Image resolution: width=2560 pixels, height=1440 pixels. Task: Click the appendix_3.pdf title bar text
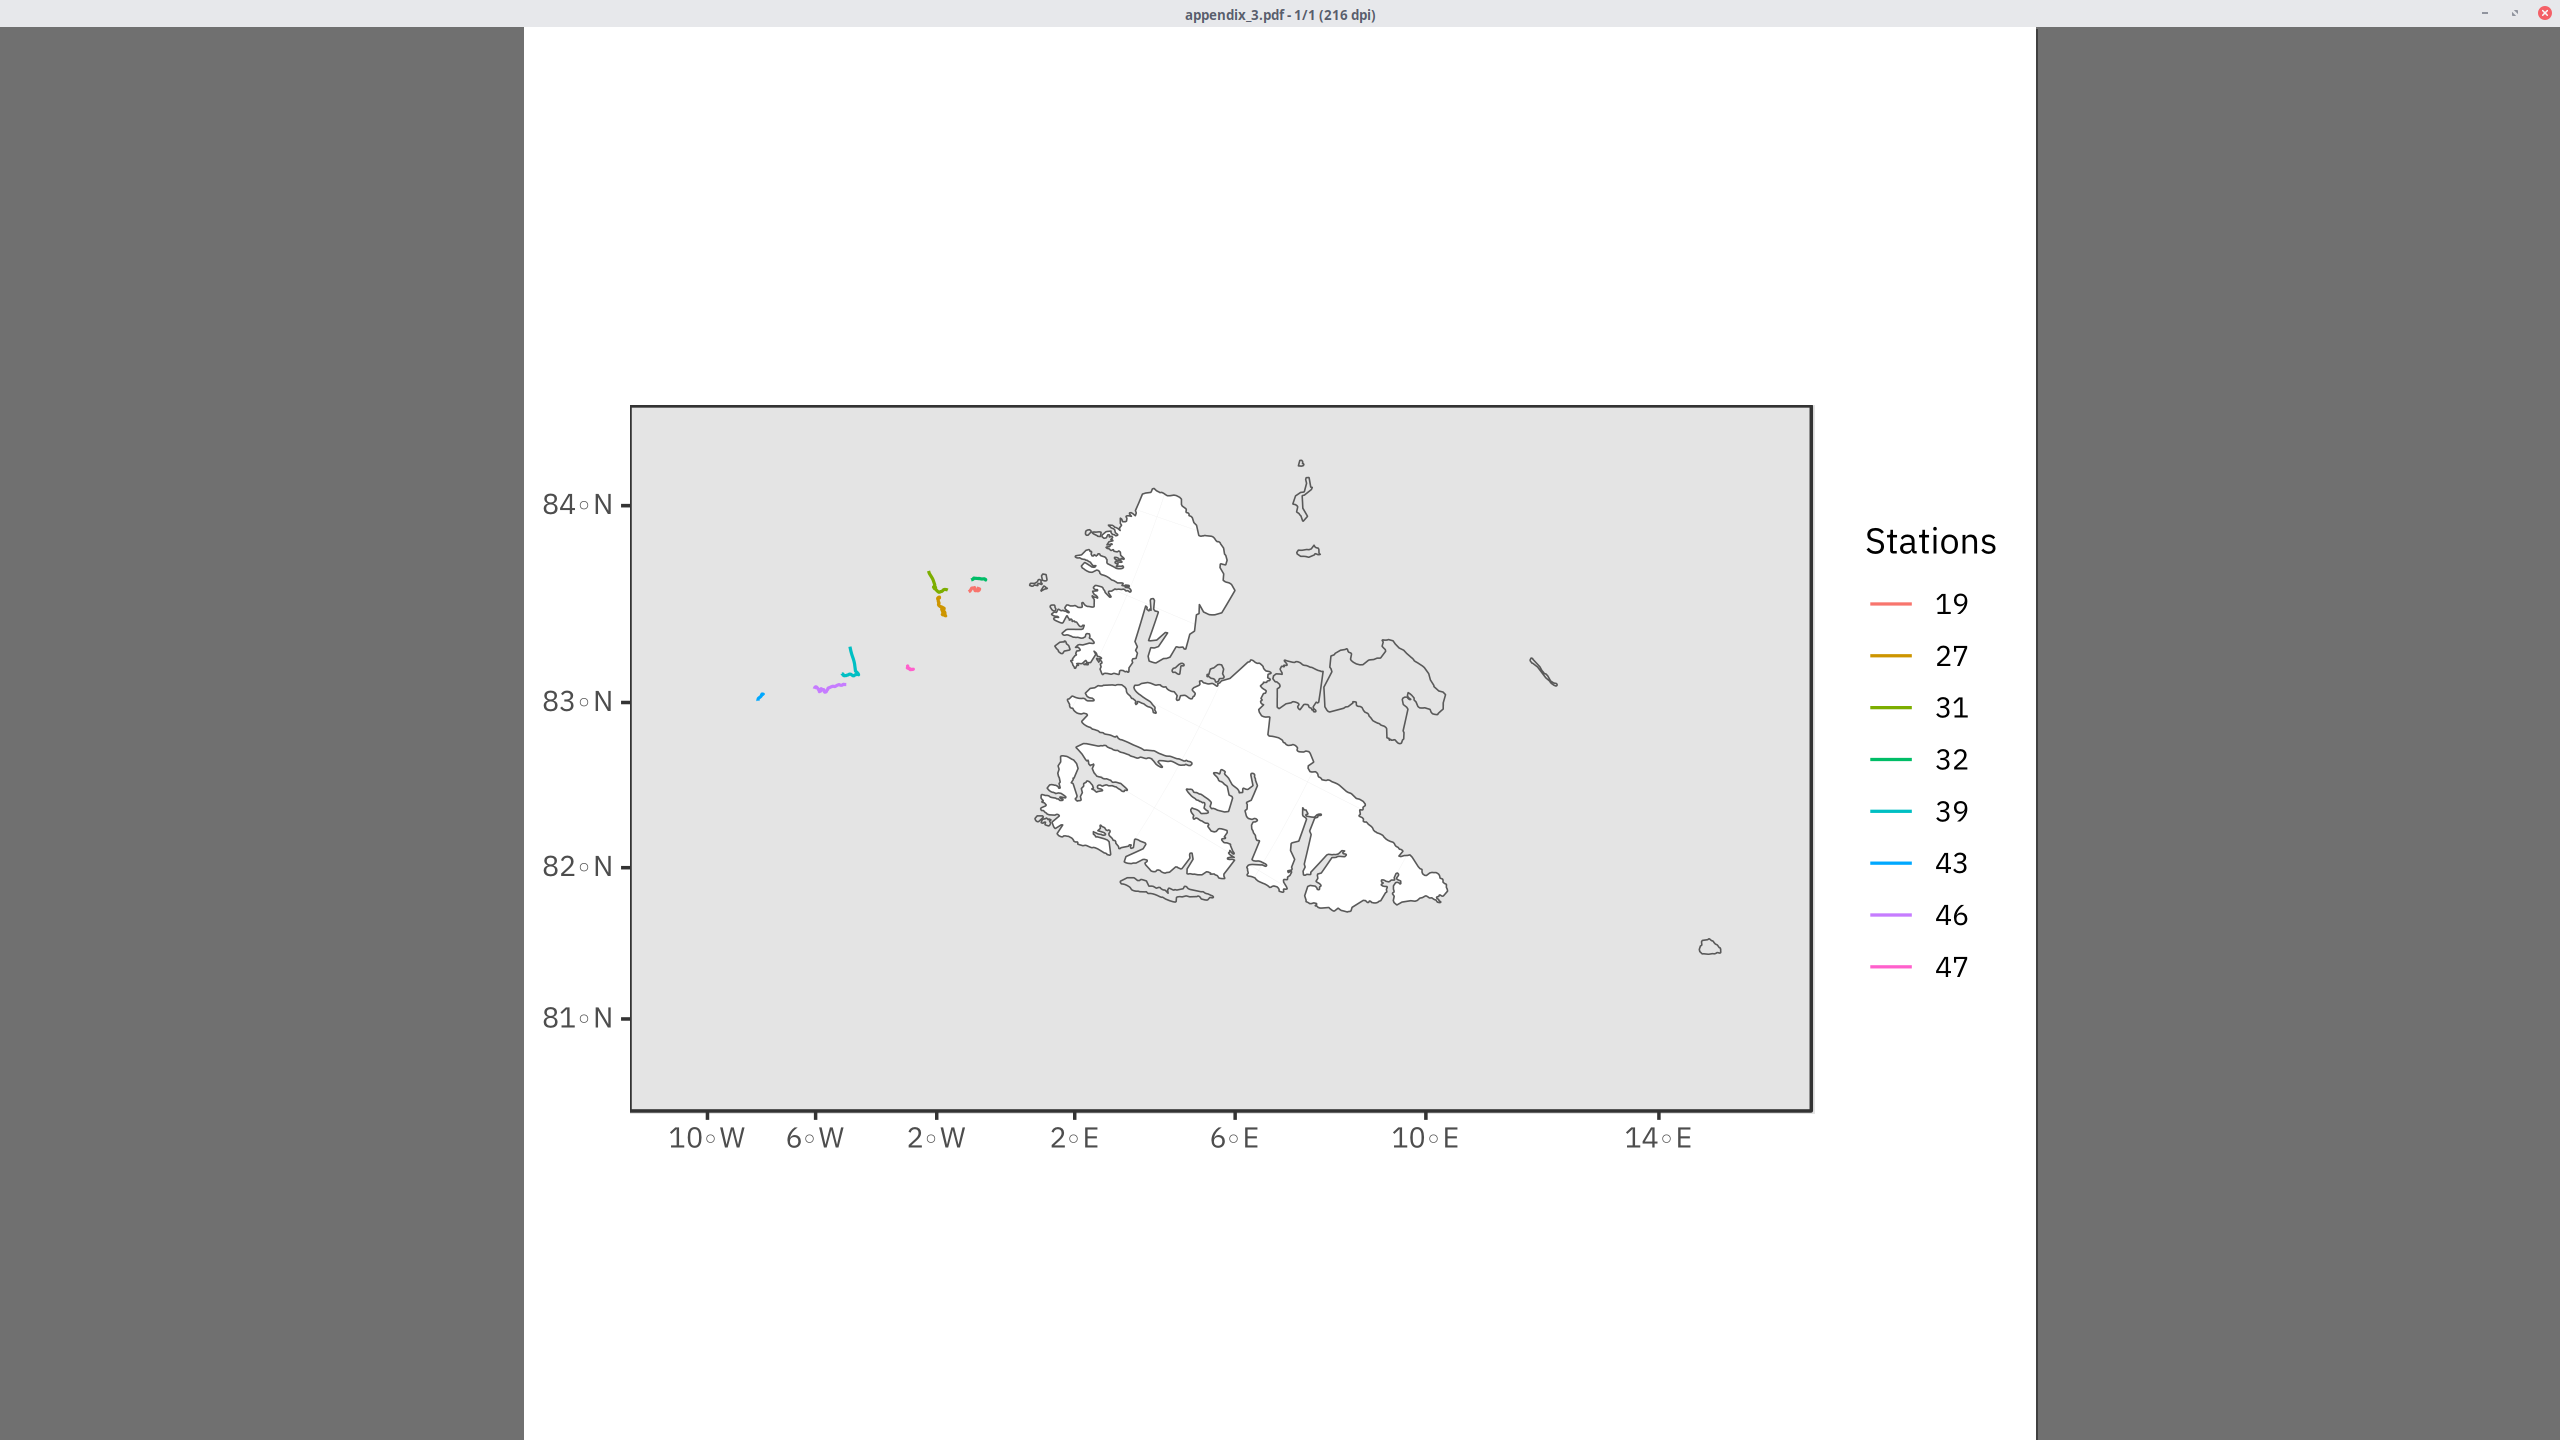click(x=1278, y=15)
